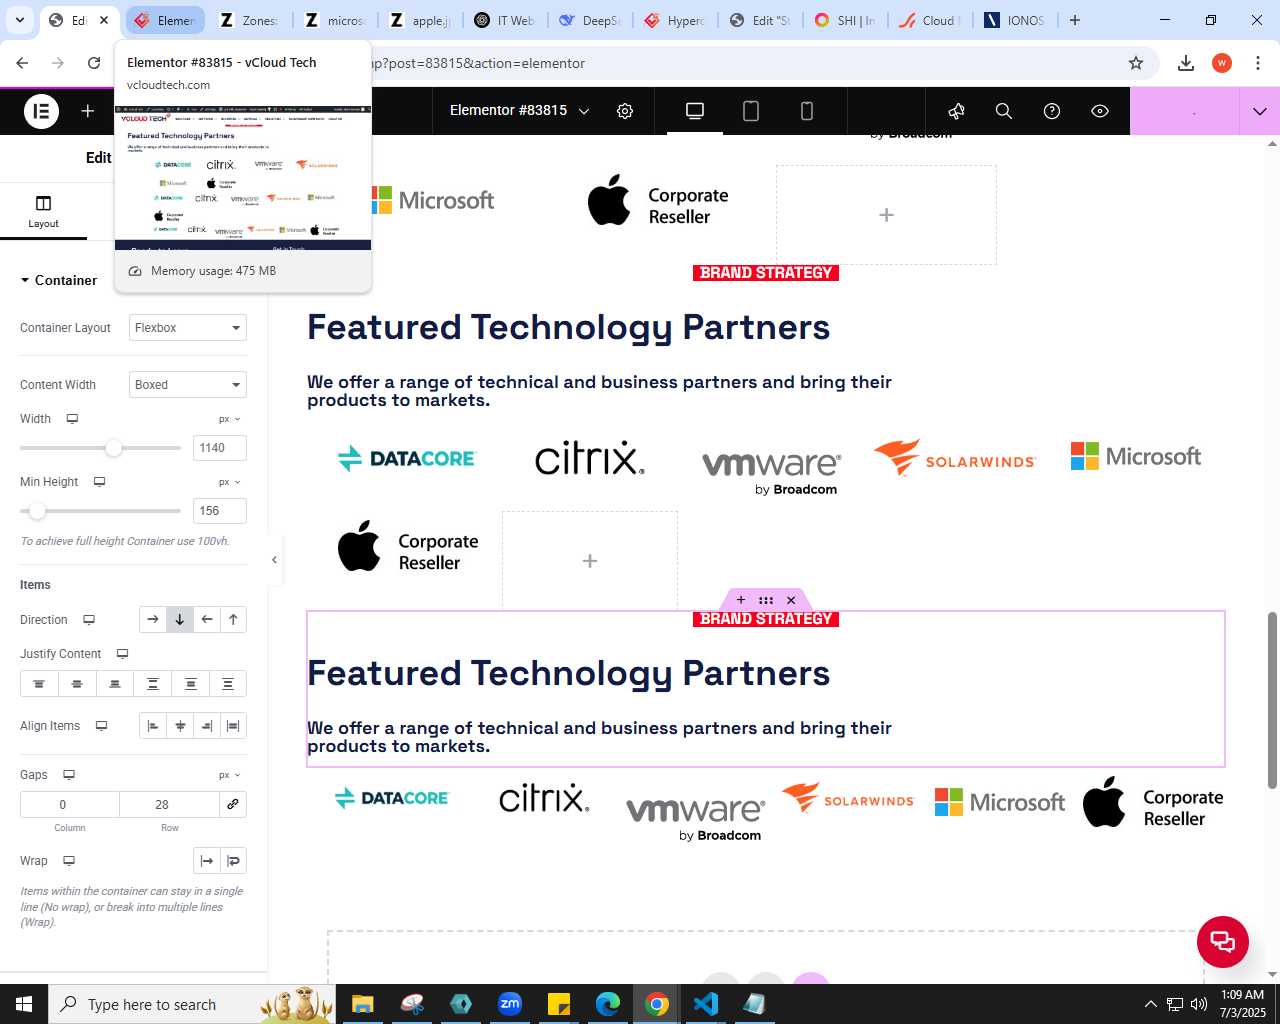Set Justify Content to end
This screenshot has width=1280, height=1024.
(115, 684)
